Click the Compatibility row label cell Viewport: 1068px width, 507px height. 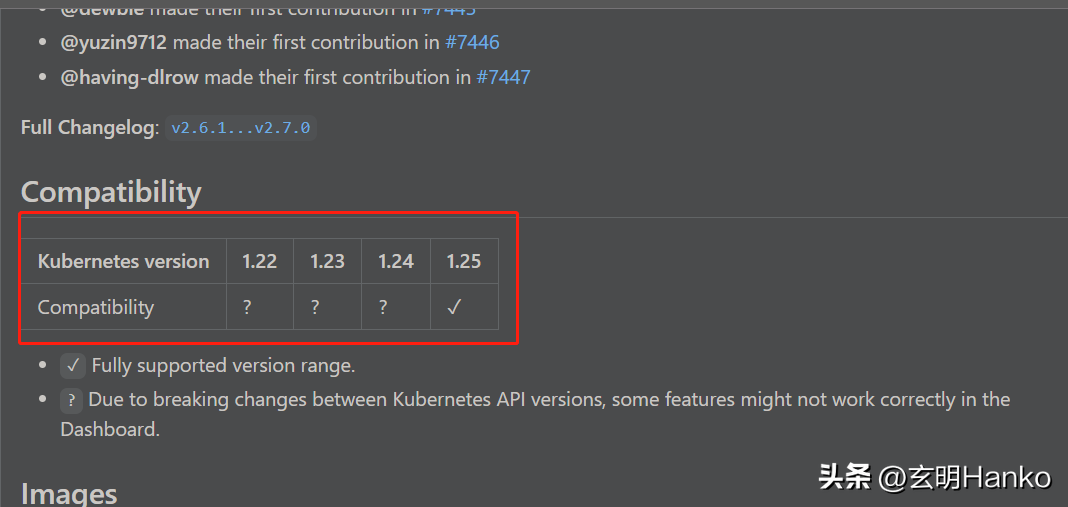click(123, 307)
